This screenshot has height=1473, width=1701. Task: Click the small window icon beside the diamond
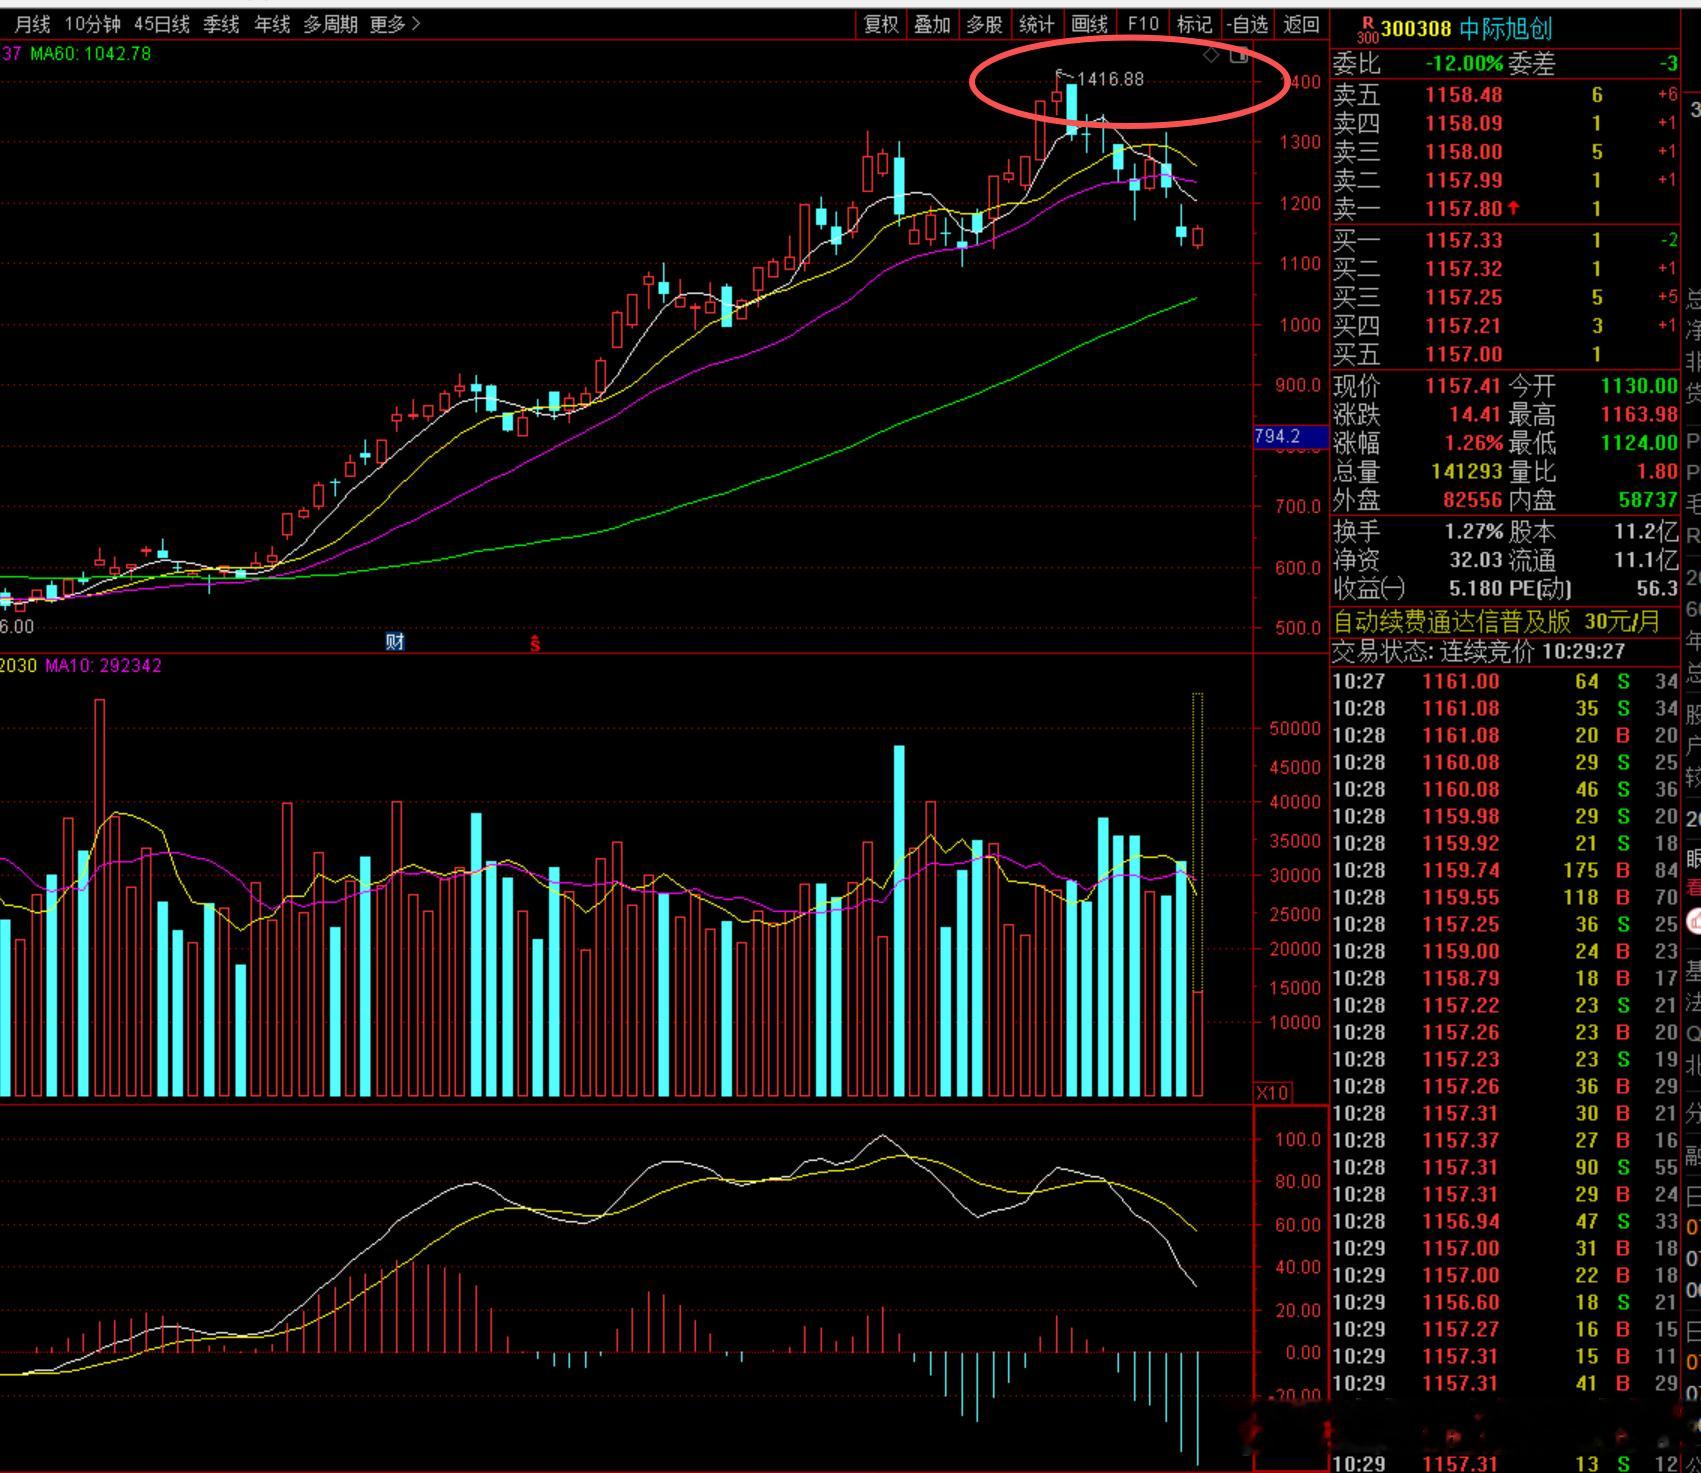tap(1238, 55)
